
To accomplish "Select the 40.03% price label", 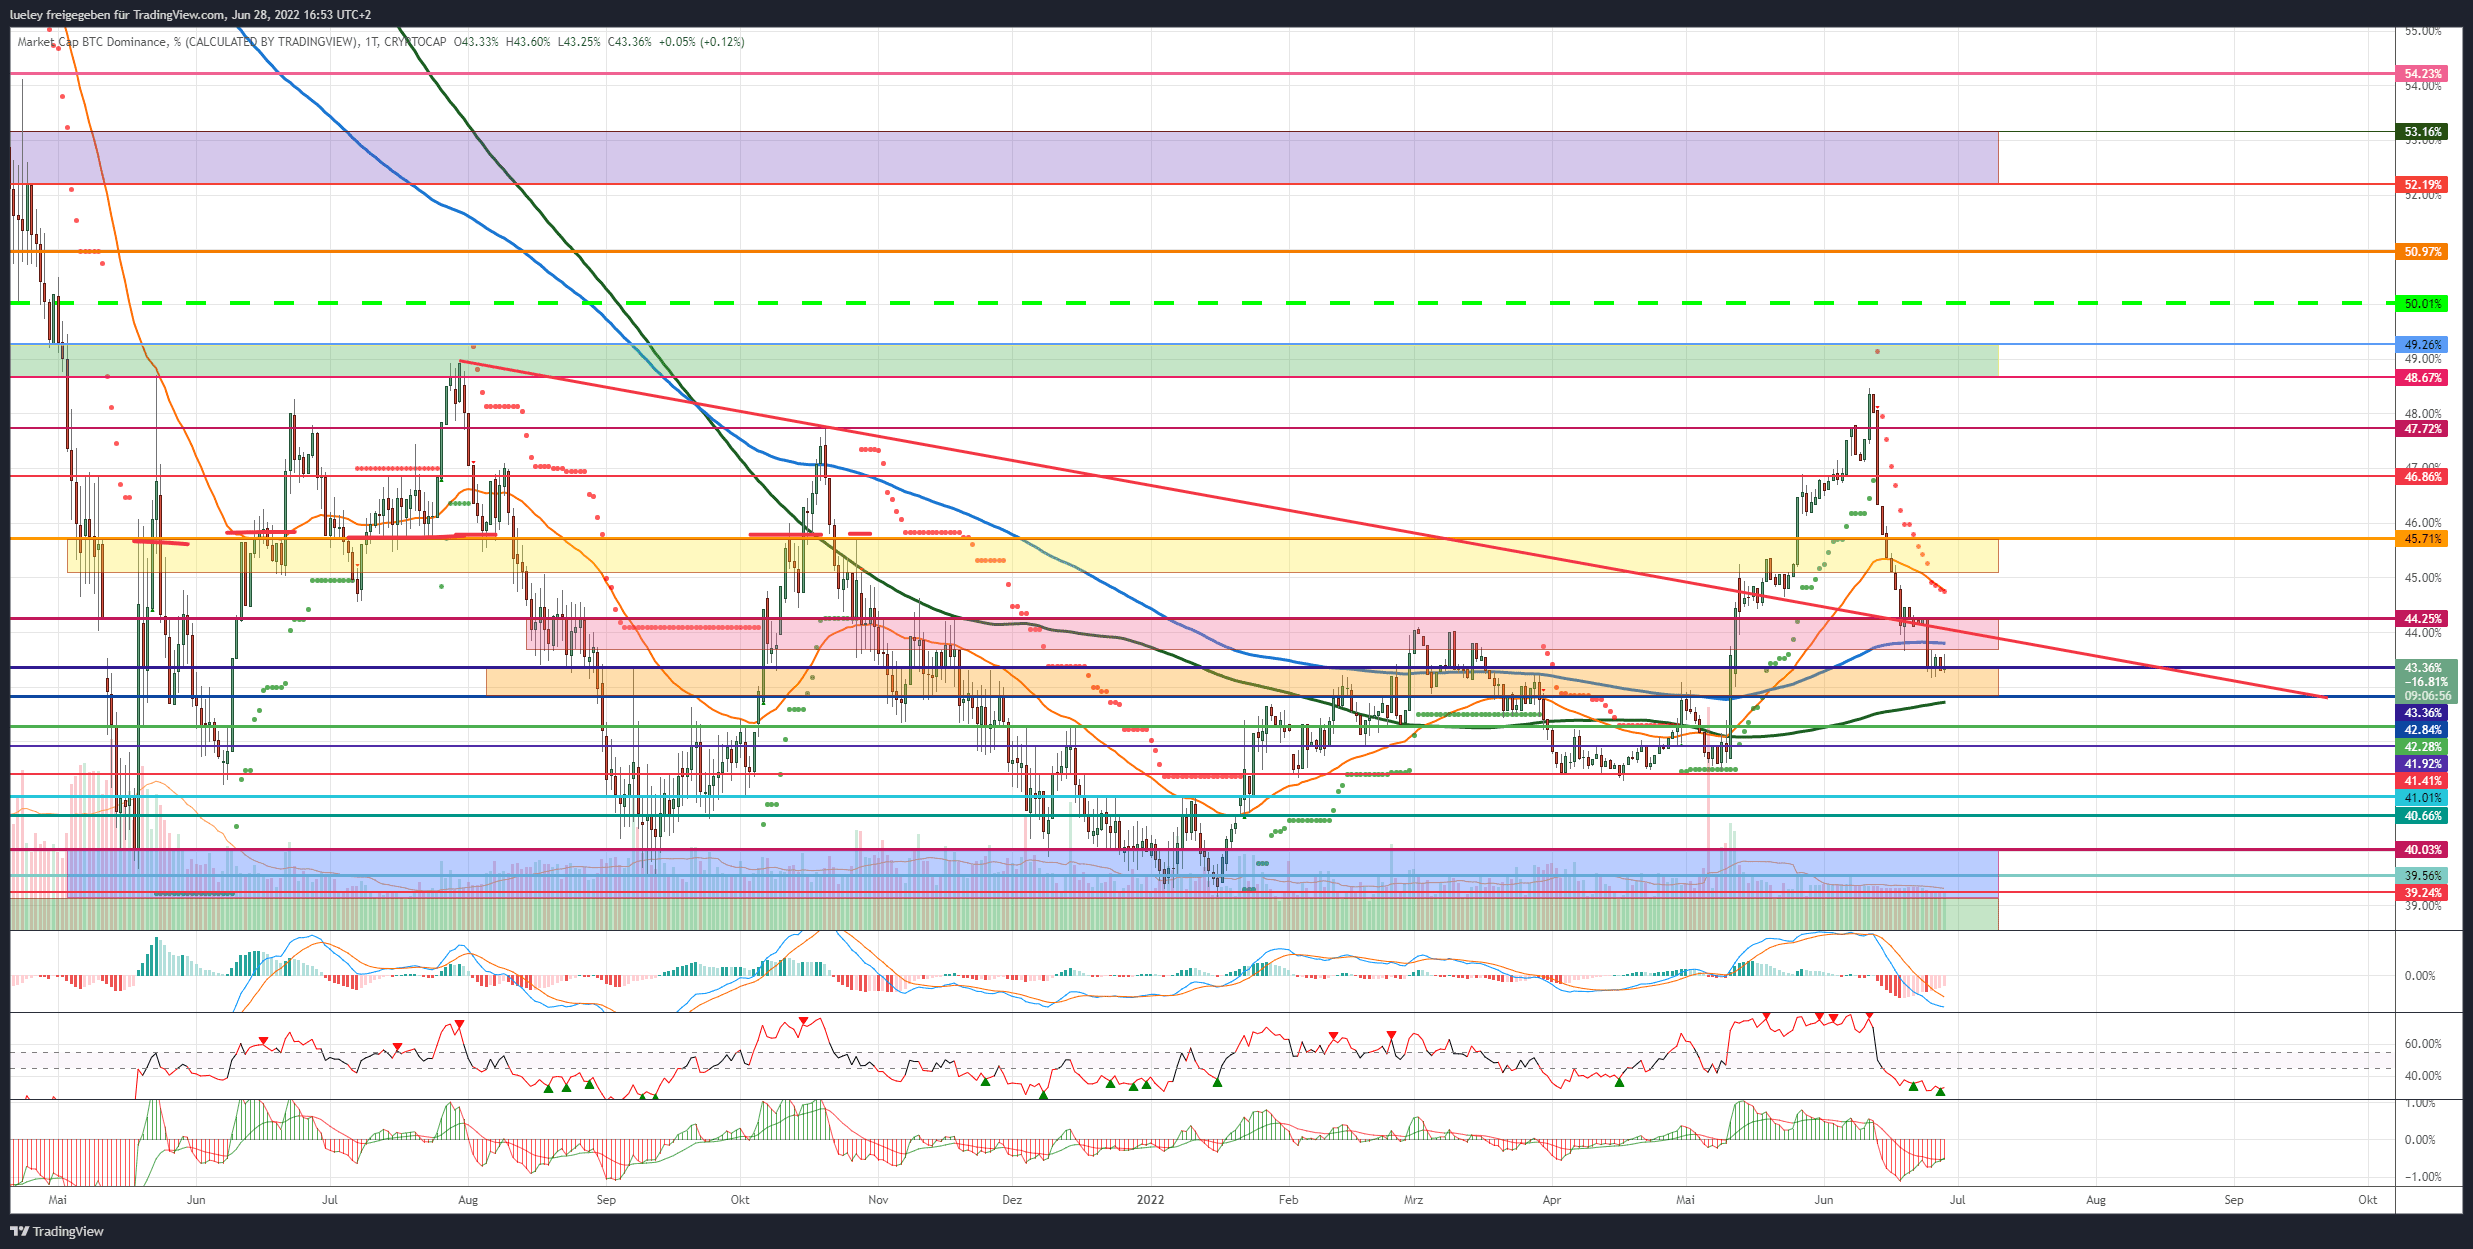I will click(2423, 850).
